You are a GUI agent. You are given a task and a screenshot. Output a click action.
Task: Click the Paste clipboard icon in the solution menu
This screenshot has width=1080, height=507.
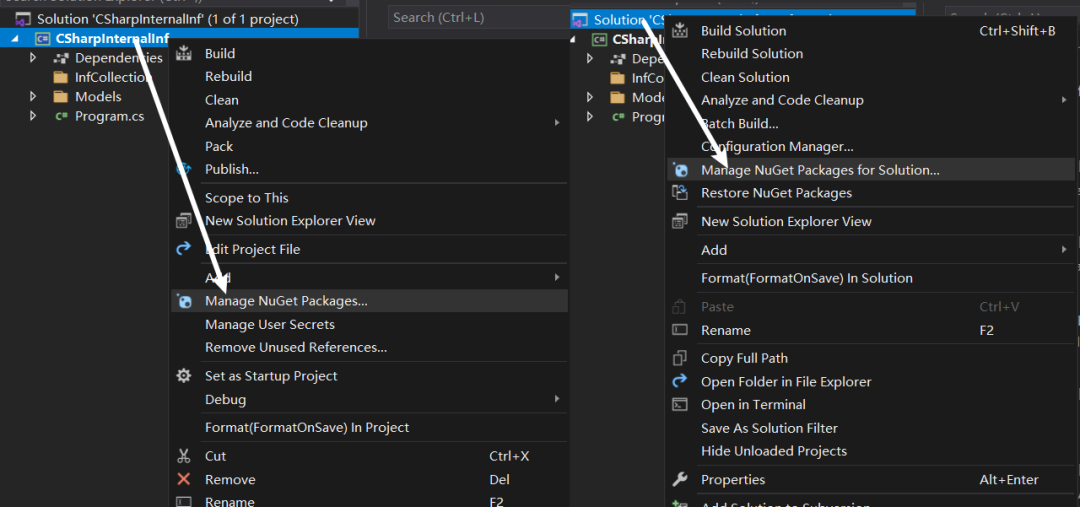(x=680, y=307)
